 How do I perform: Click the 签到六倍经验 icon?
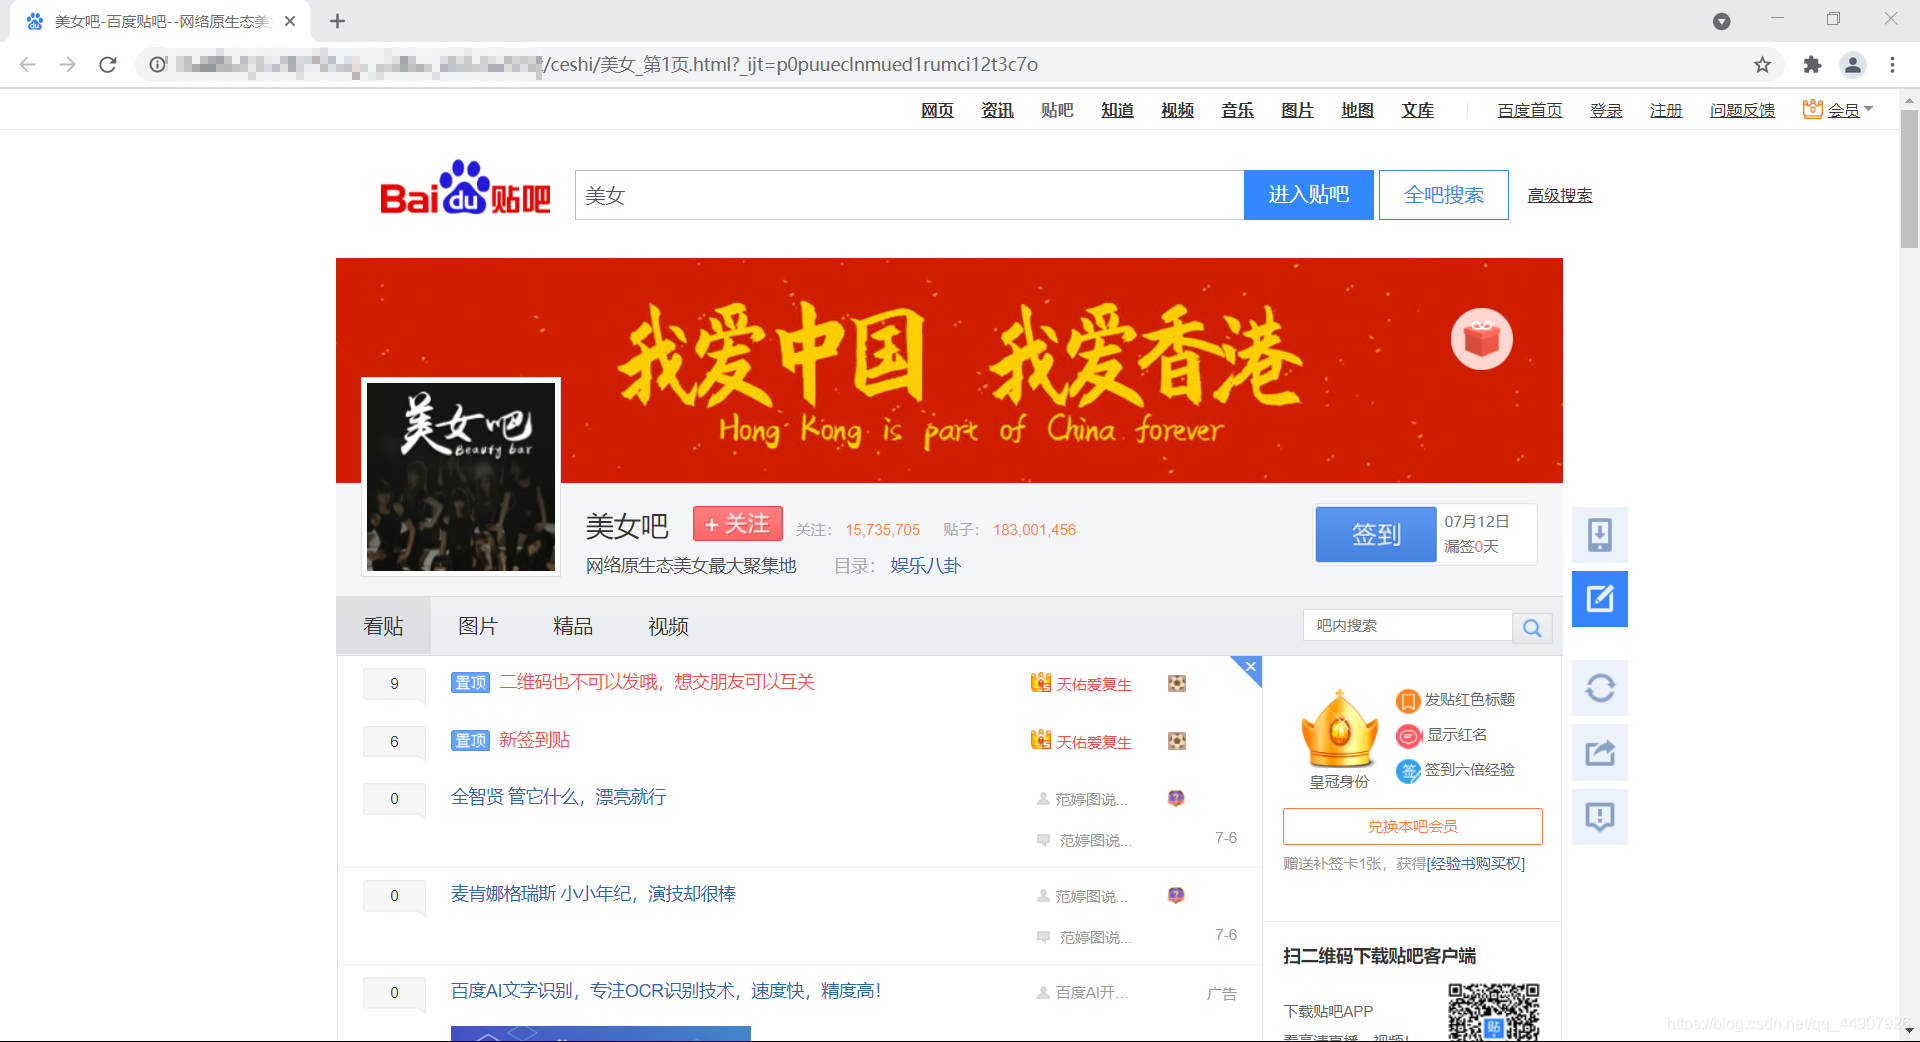tap(1408, 771)
